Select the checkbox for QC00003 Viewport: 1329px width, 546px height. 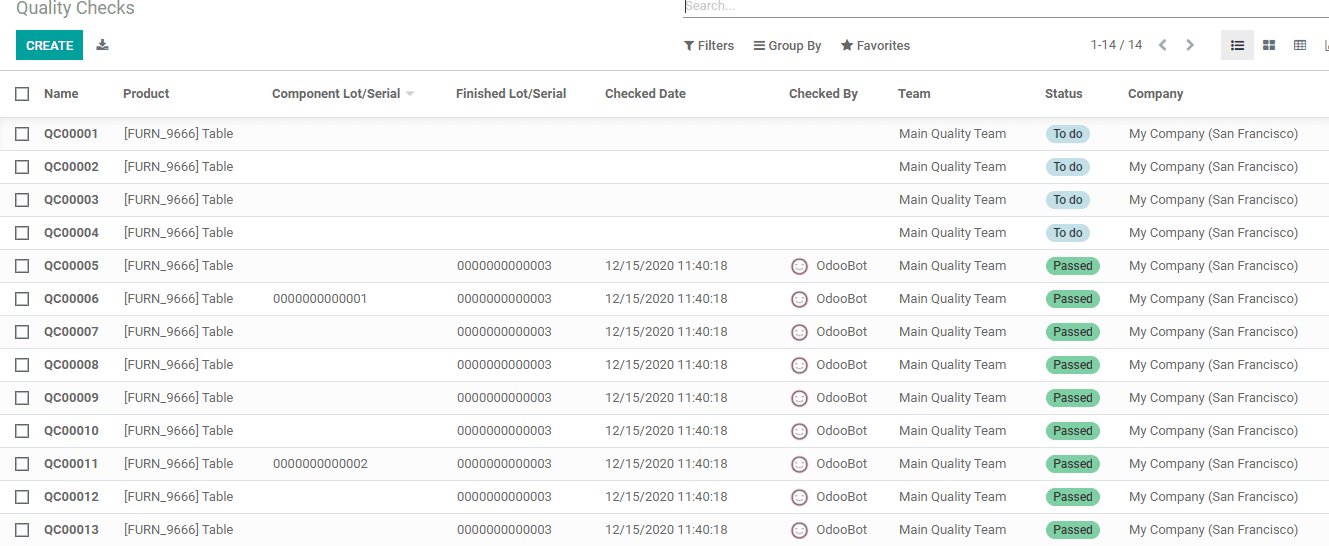pos(22,200)
